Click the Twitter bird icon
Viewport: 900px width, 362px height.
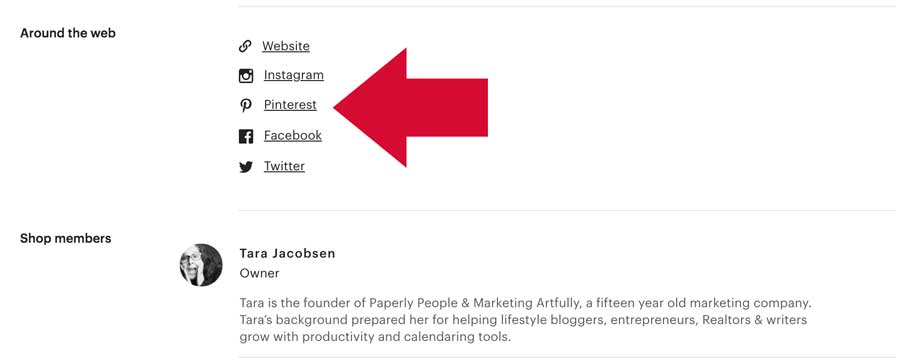tap(246, 167)
